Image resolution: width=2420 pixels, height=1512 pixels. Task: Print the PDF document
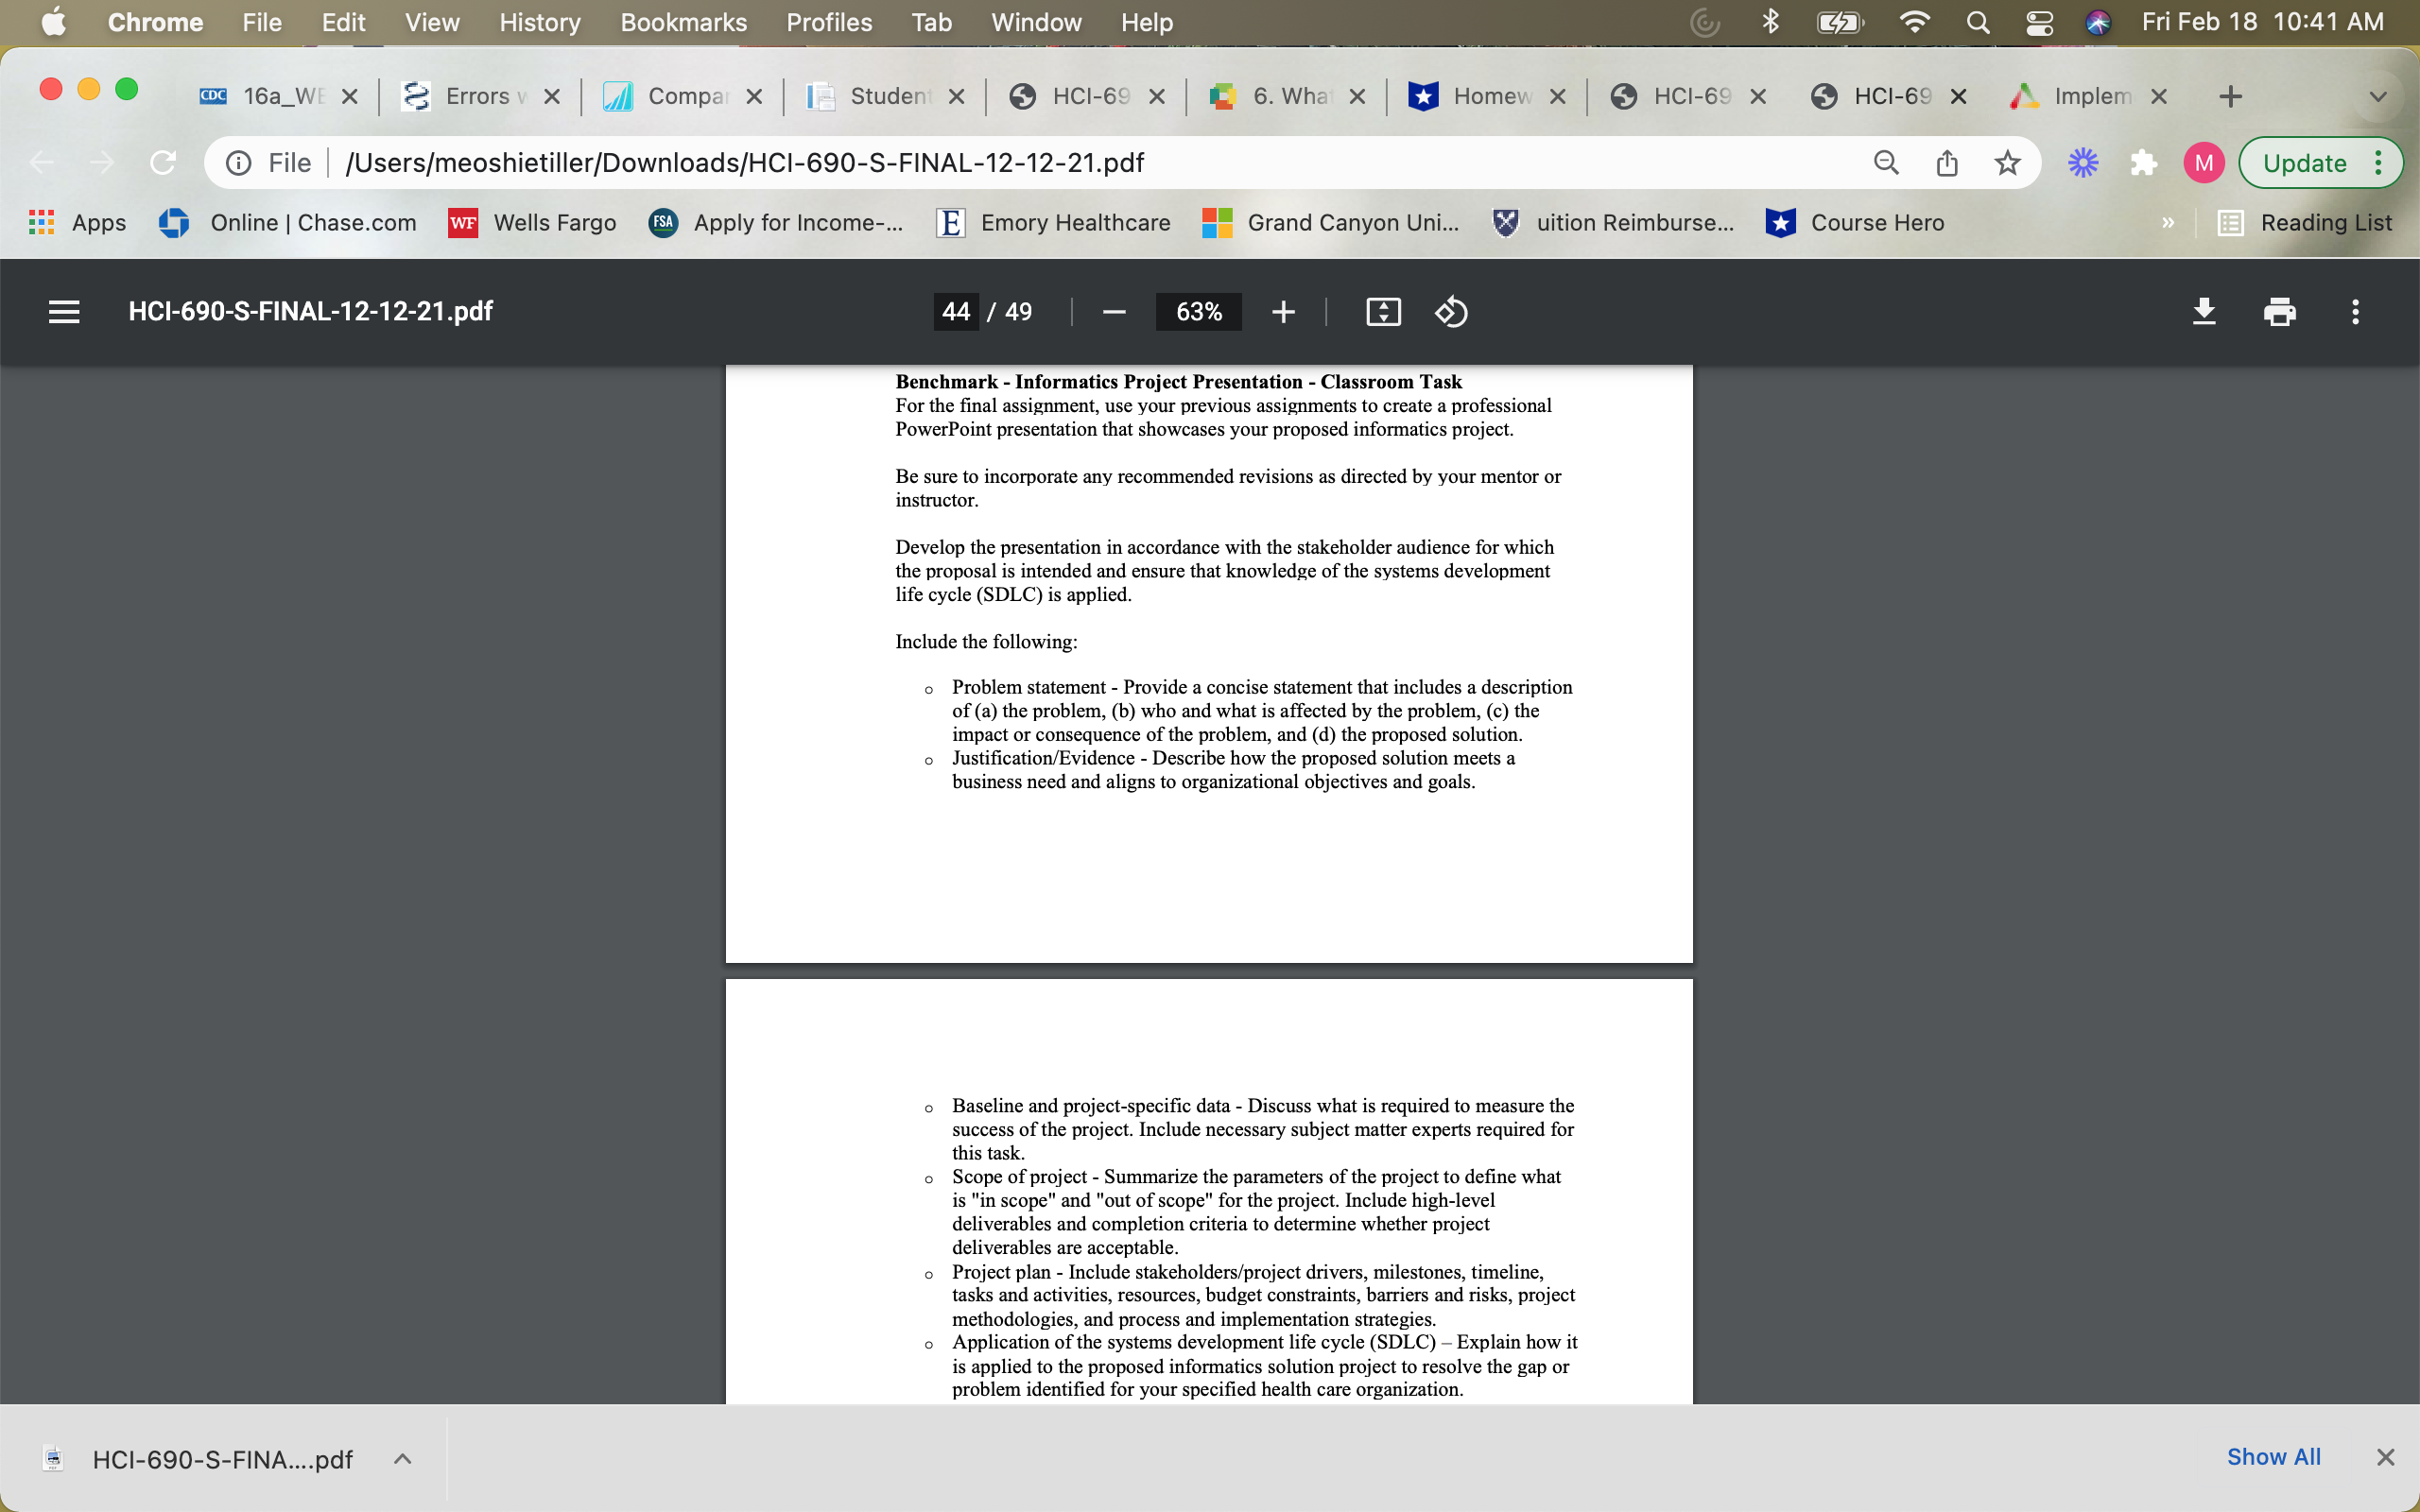tap(2280, 311)
